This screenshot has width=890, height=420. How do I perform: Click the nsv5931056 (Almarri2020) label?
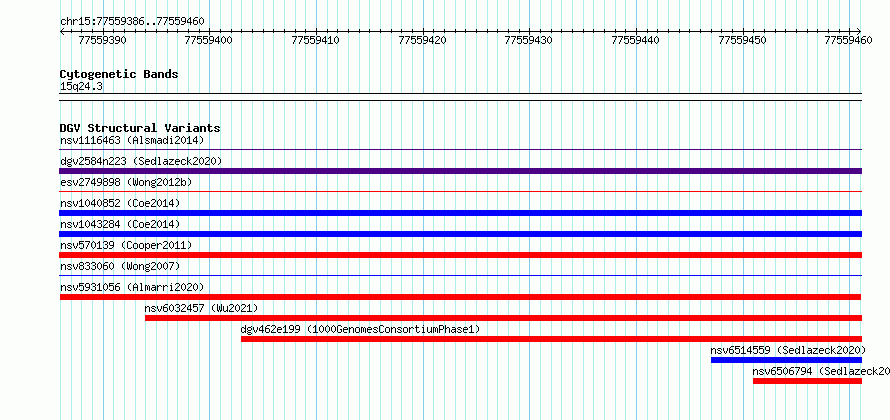point(132,287)
